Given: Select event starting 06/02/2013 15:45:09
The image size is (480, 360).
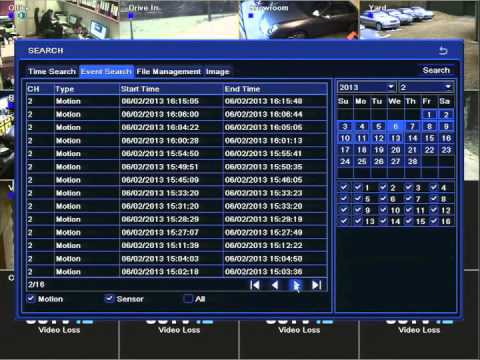Looking at the screenshot, I should pyautogui.click(x=177, y=180).
